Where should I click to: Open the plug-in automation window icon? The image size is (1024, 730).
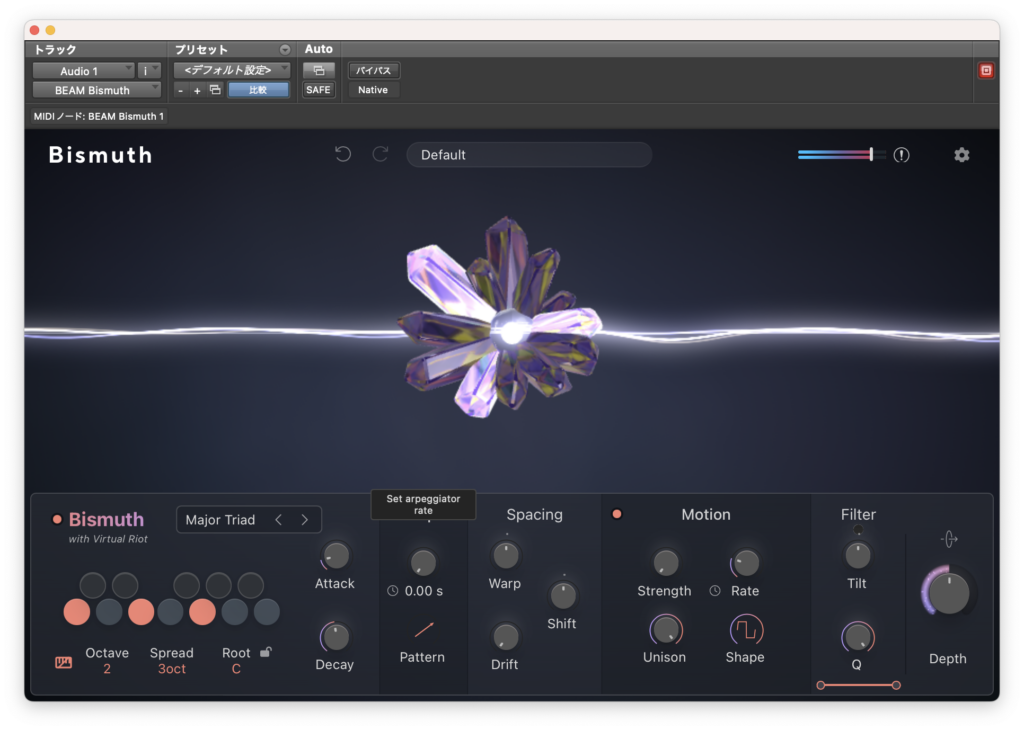319,71
